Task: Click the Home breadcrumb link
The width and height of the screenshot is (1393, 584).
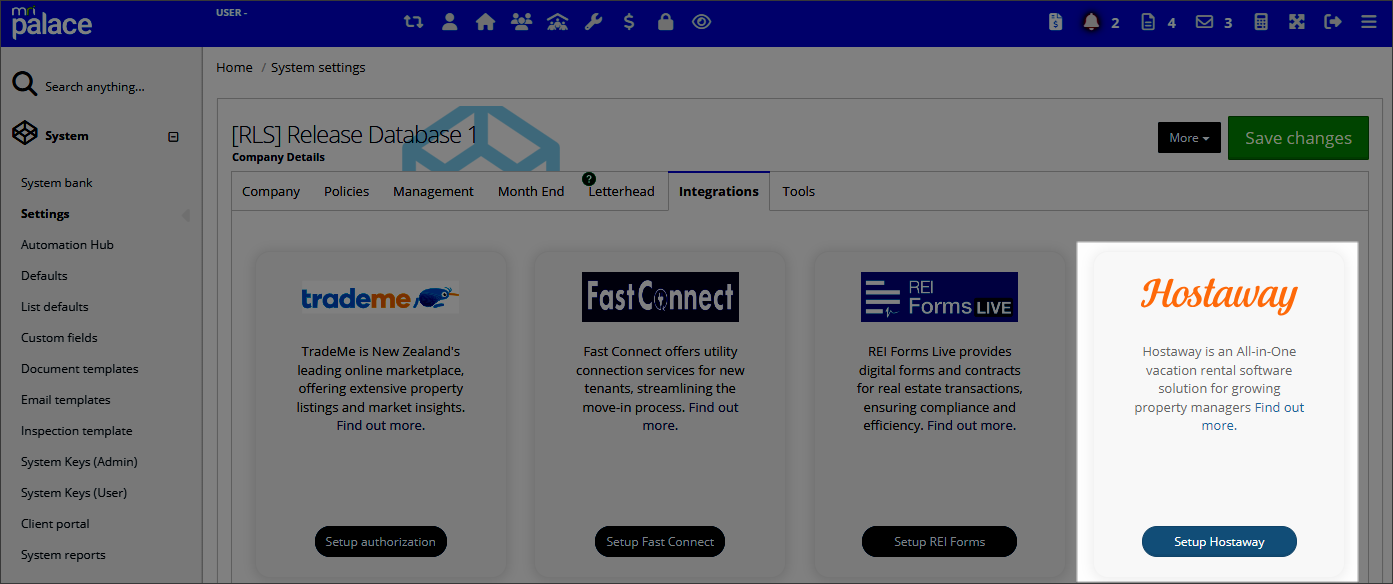Action: pos(234,67)
